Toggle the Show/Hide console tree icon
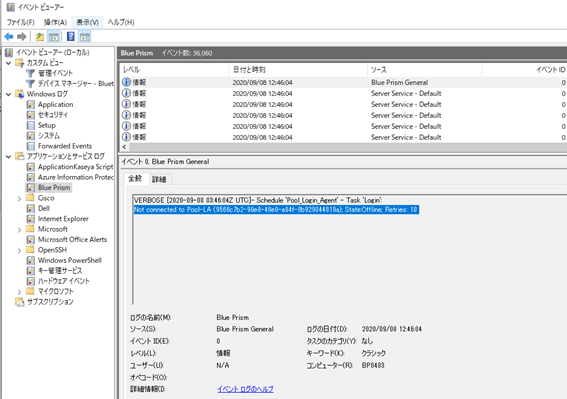Viewport: 567px width, 399px height. tap(54, 37)
